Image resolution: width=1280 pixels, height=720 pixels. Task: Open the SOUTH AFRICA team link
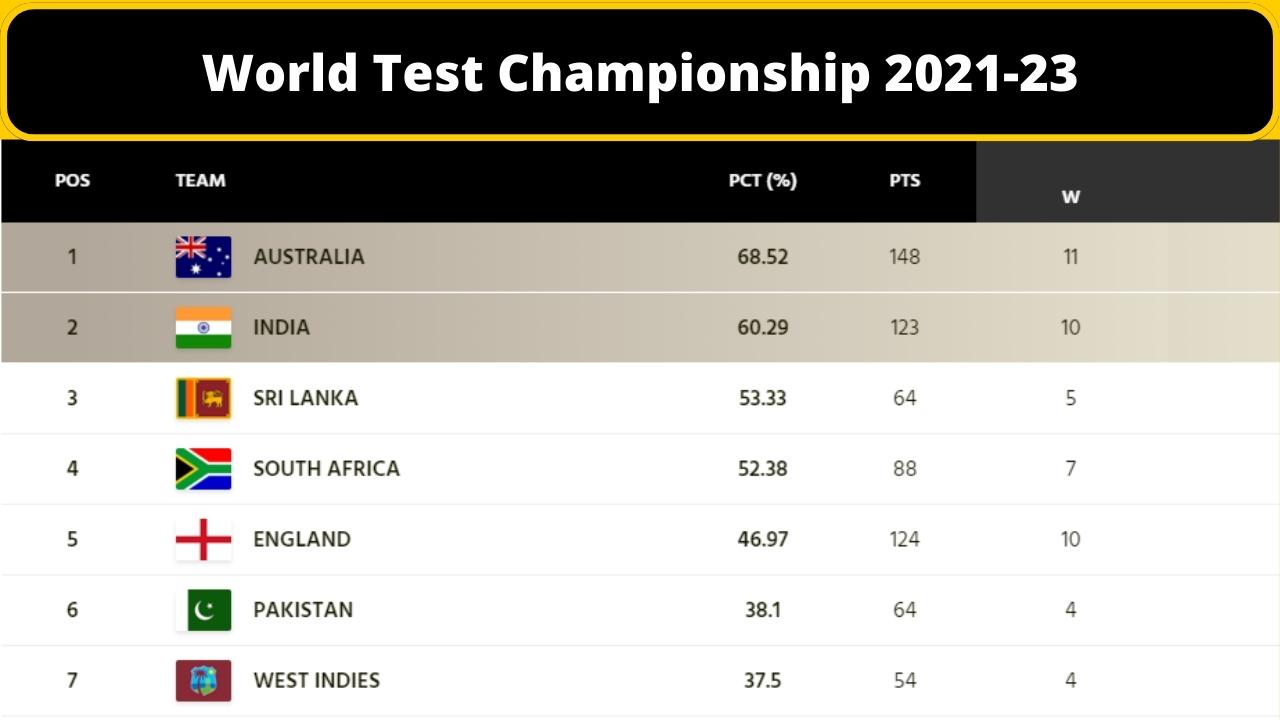click(326, 468)
